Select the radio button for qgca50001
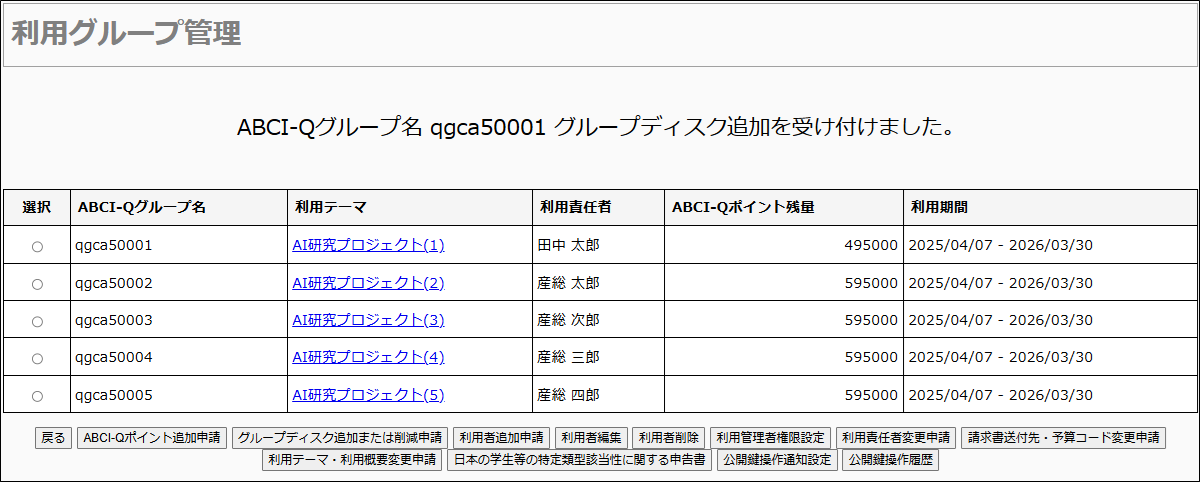The image size is (1200, 482). click(37, 246)
